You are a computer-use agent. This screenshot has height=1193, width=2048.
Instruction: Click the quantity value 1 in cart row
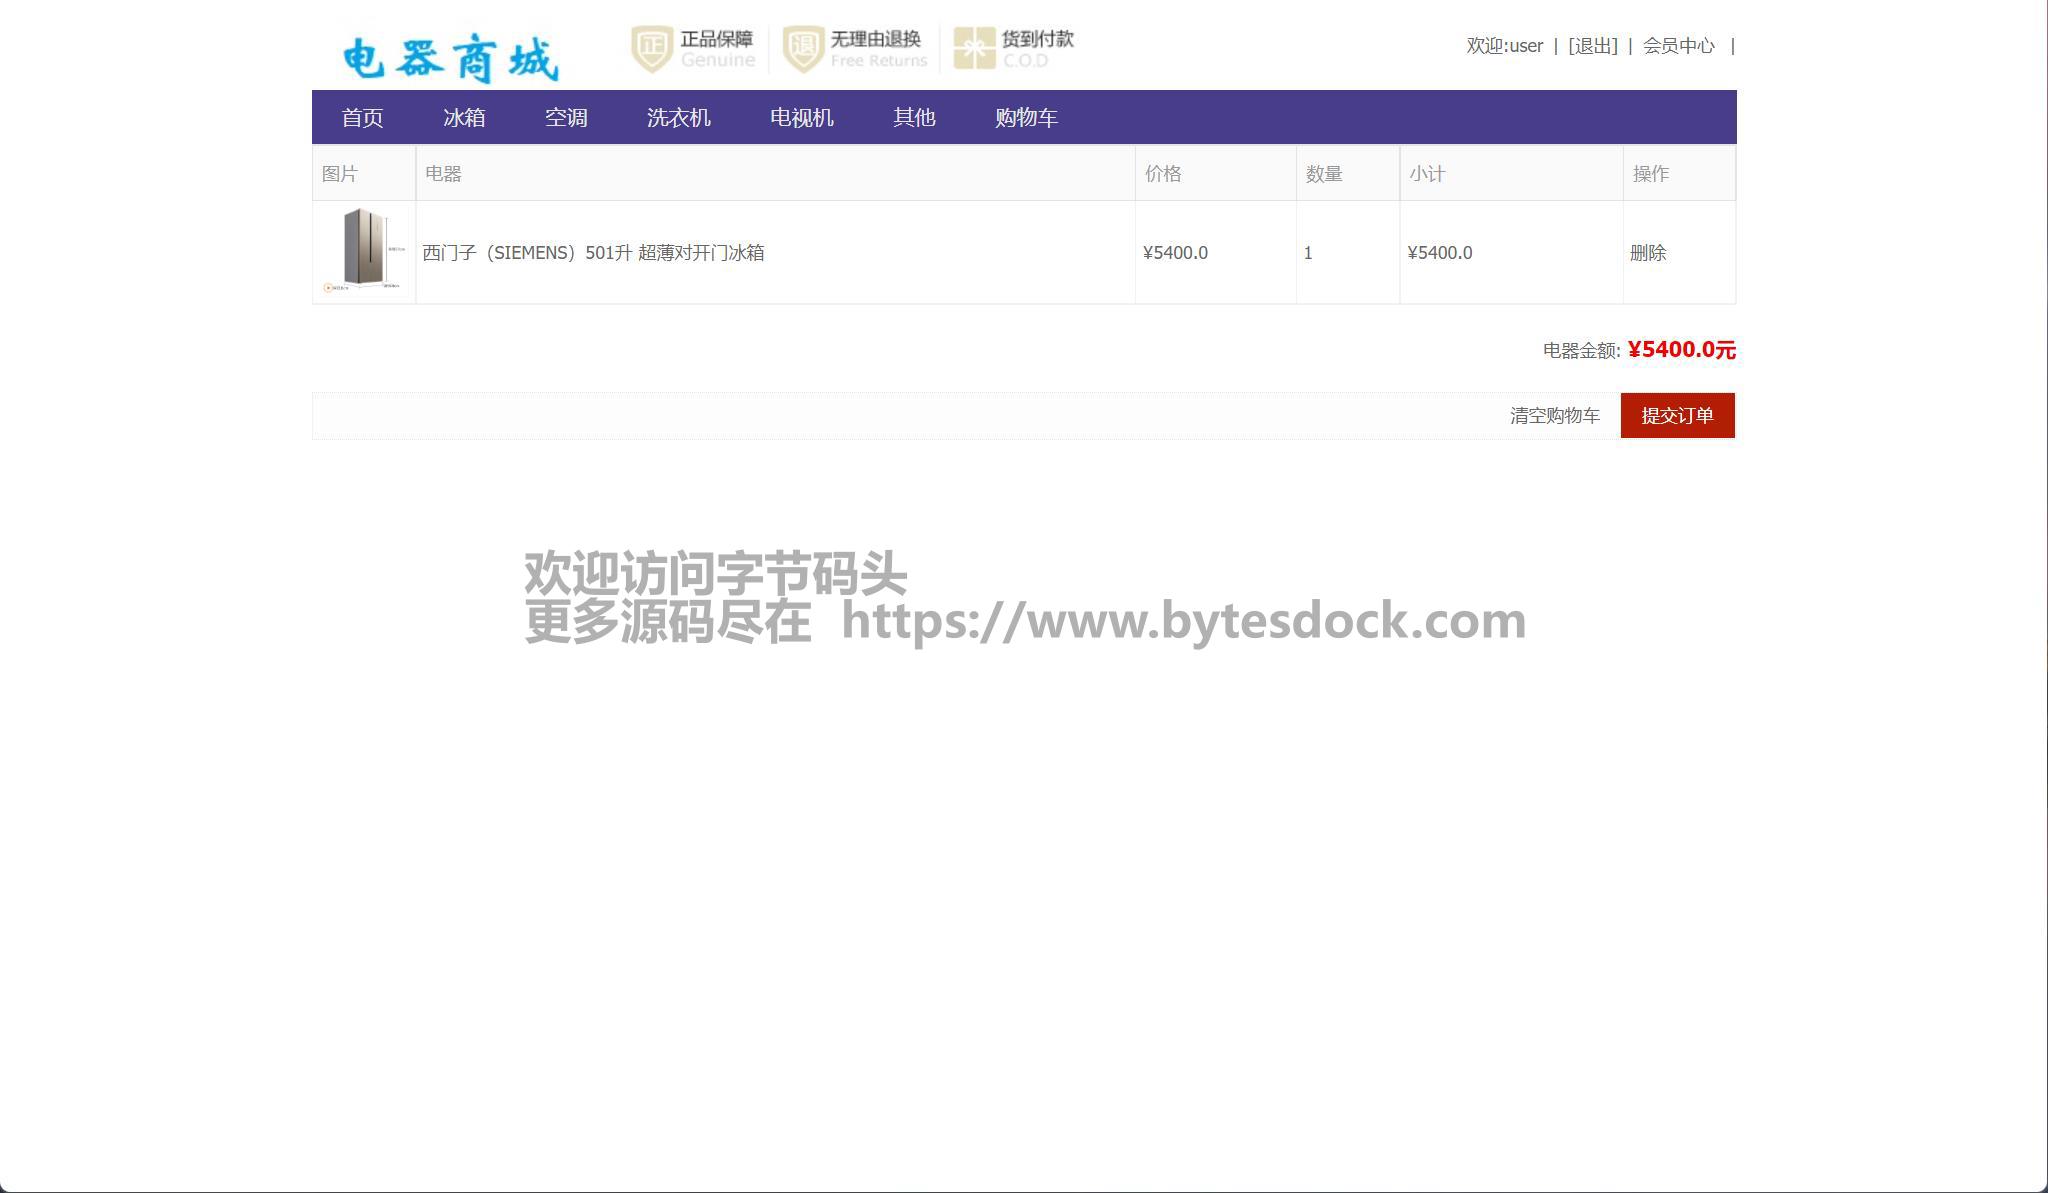coord(1308,253)
